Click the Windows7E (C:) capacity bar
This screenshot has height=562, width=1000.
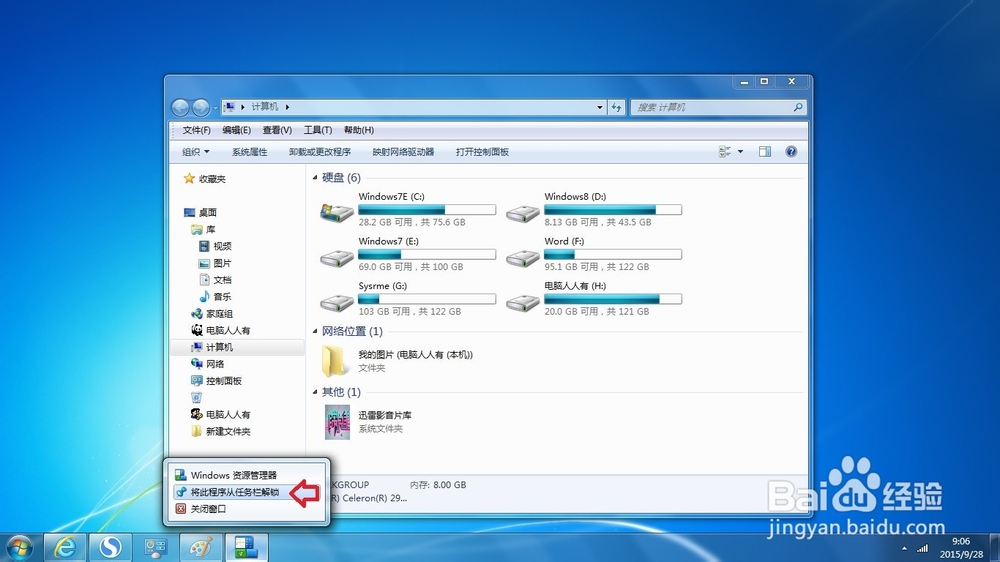pyautogui.click(x=427, y=209)
